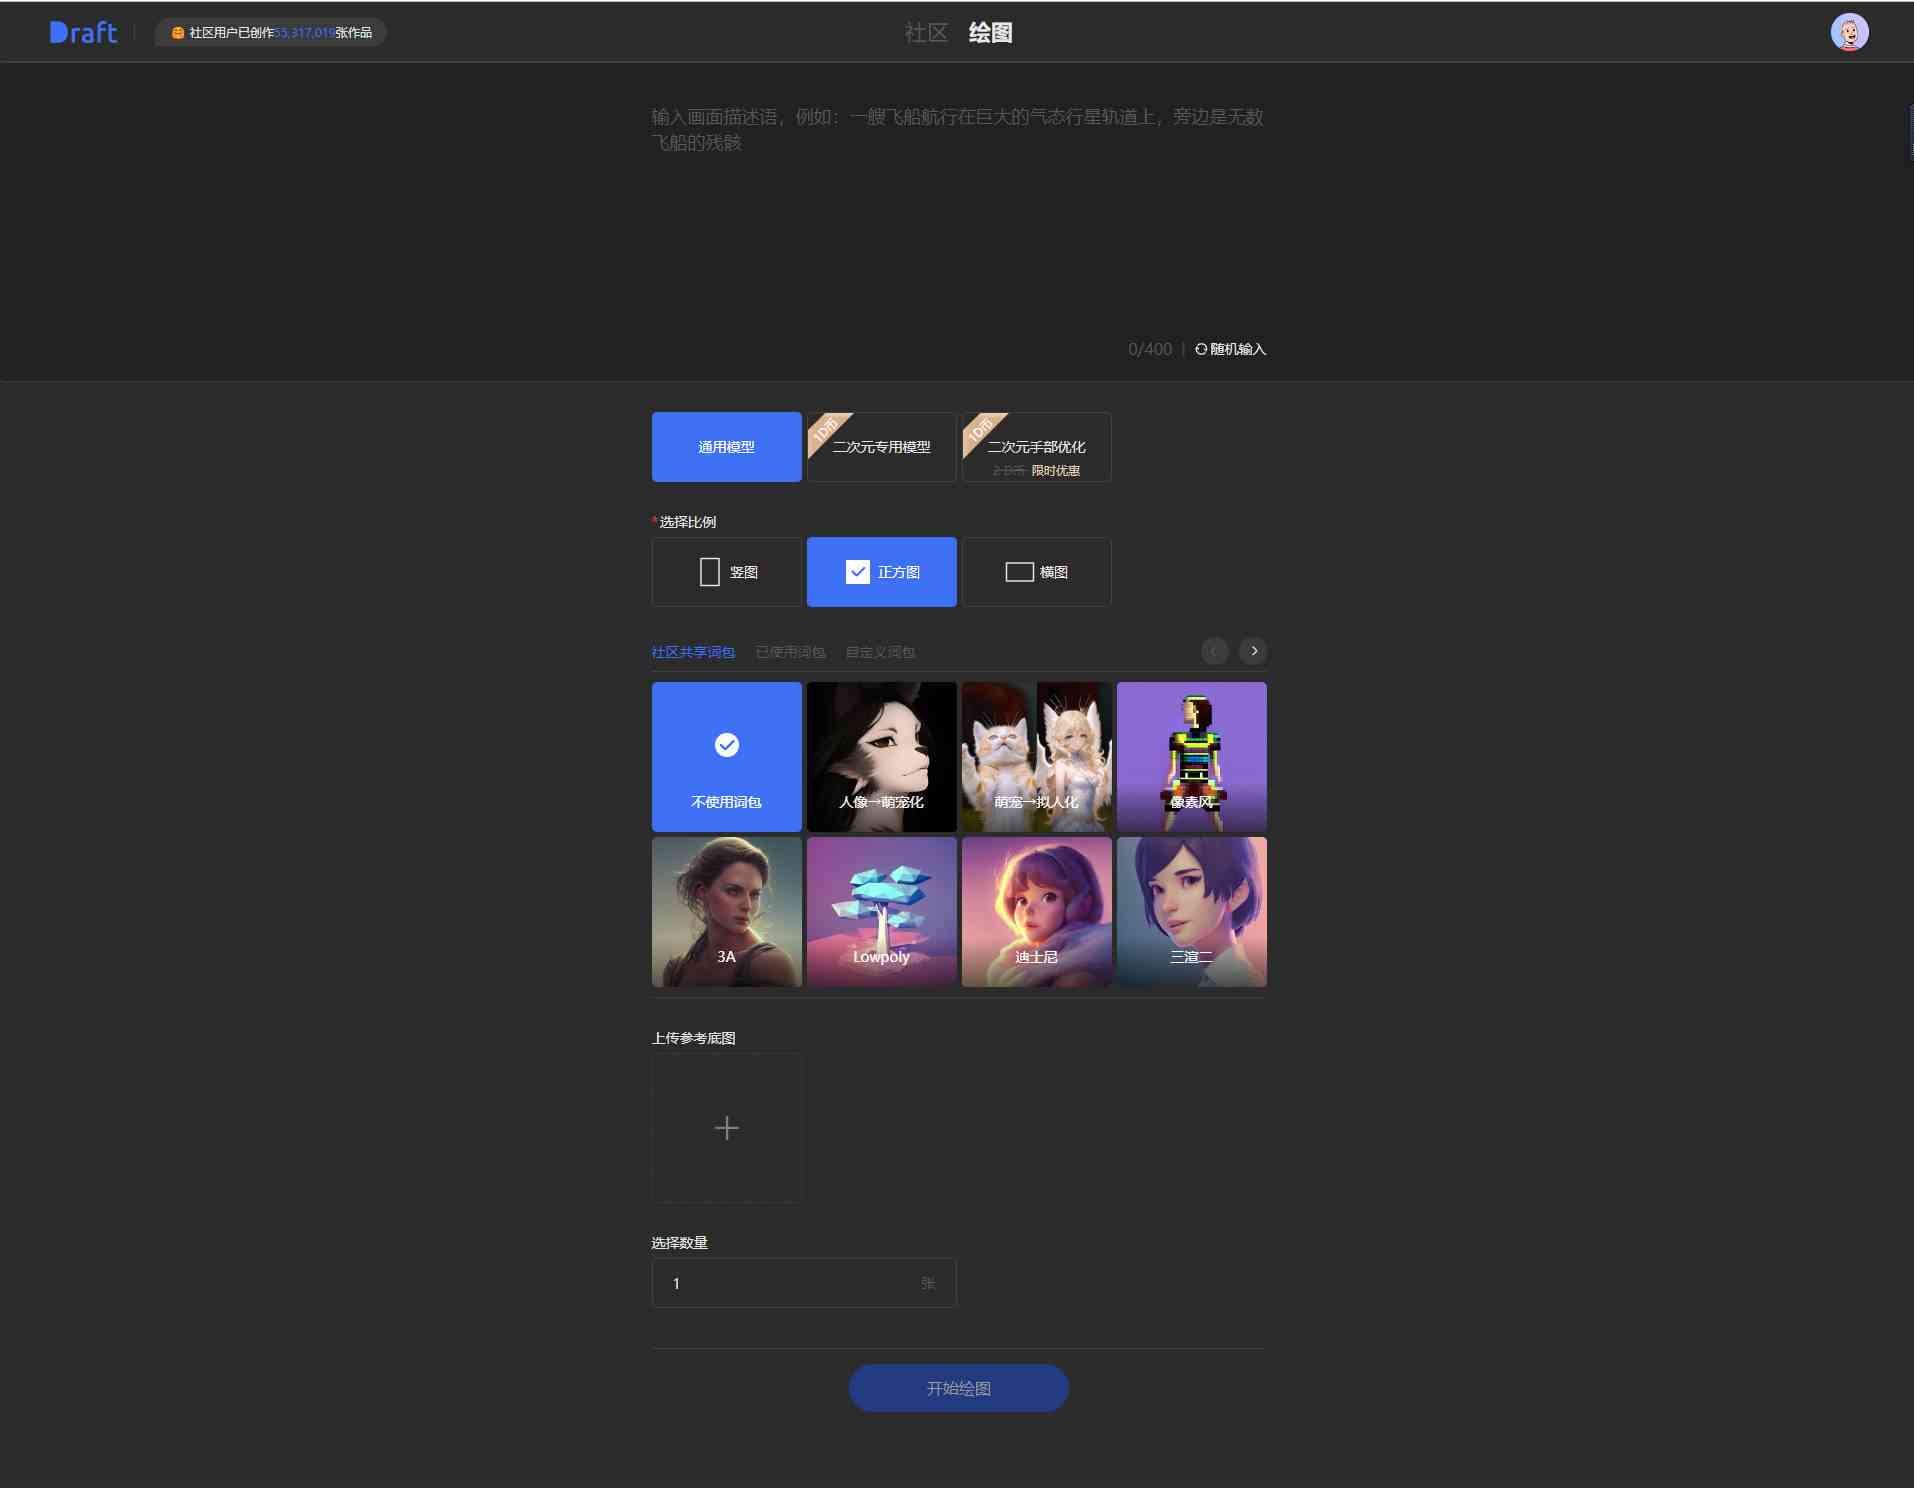
Task: Choose the 竖图 portrait ratio
Action: pyautogui.click(x=727, y=572)
